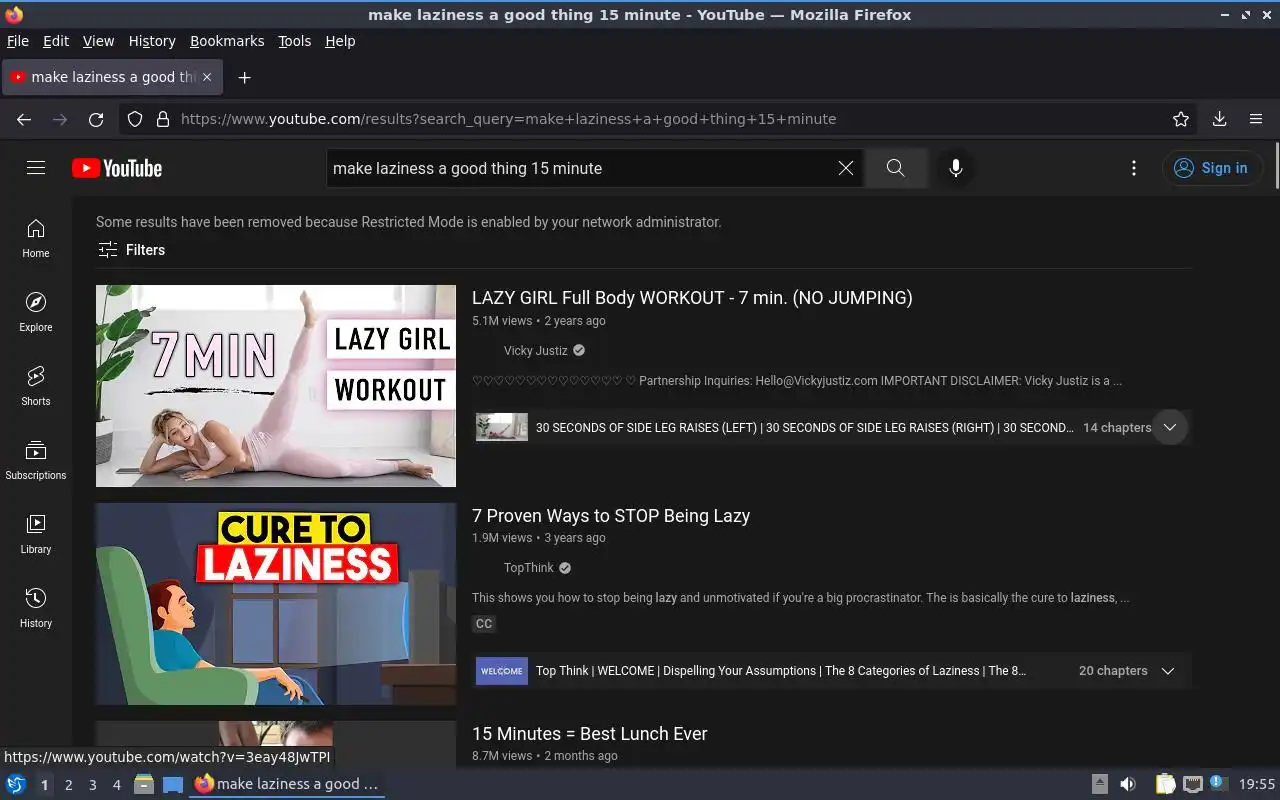Reload the page in Firefox
1280x800 pixels.
pyautogui.click(x=96, y=119)
